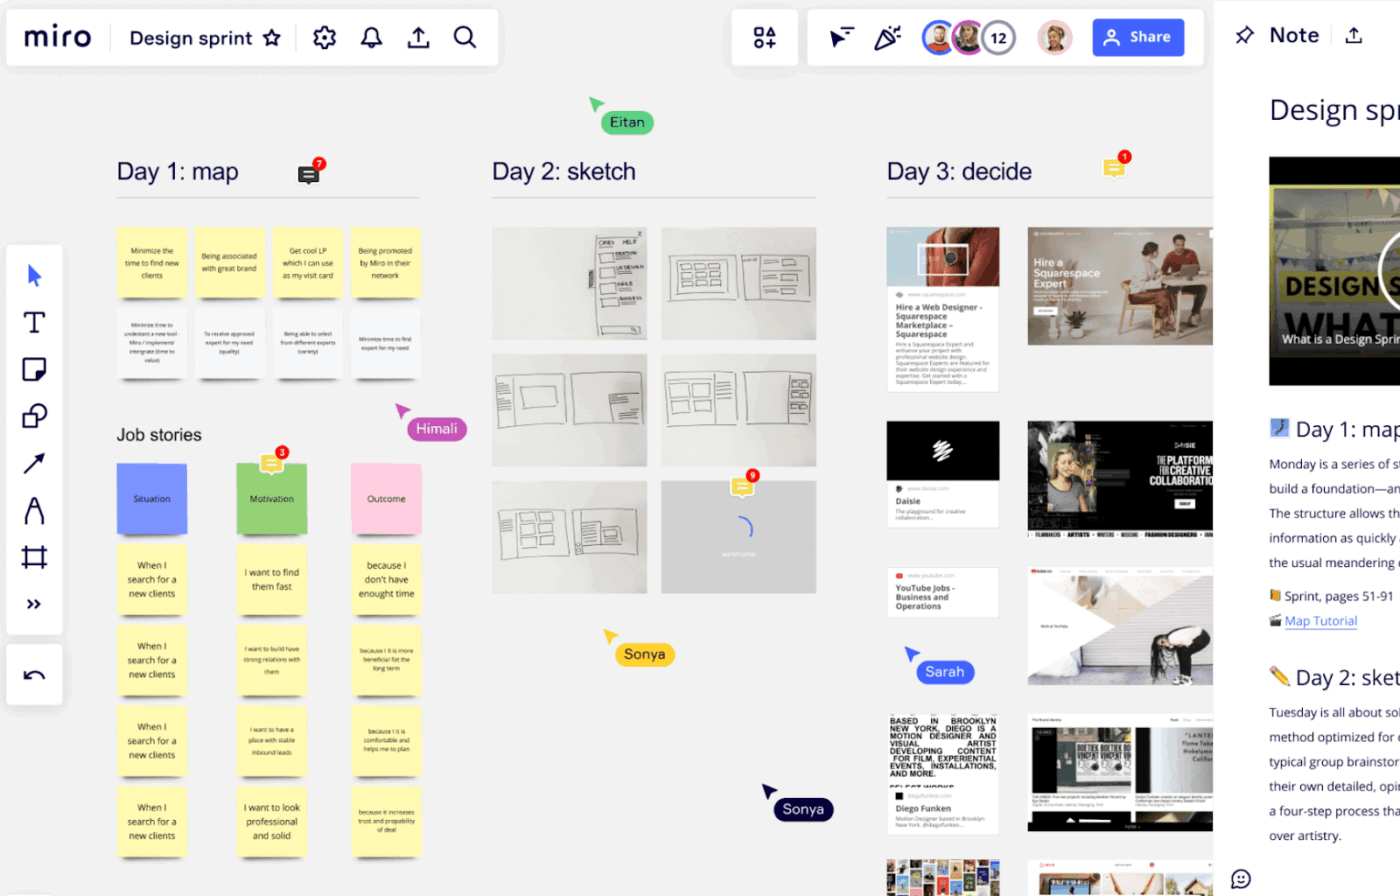Select the sticky note tool
Screen dimensions: 1400x896
[x=34, y=369]
